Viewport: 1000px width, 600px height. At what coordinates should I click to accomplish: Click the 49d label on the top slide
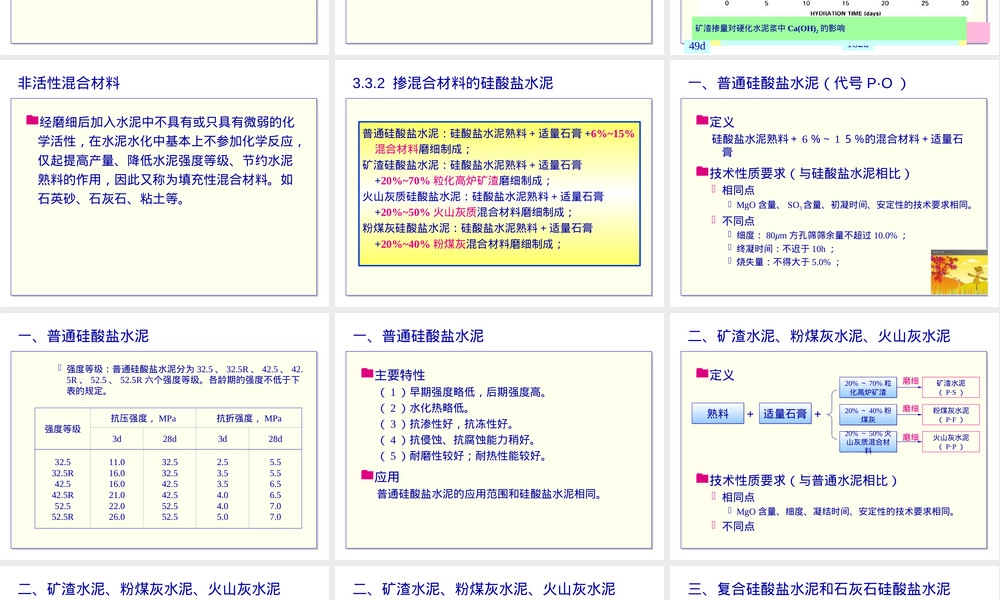pyautogui.click(x=697, y=46)
